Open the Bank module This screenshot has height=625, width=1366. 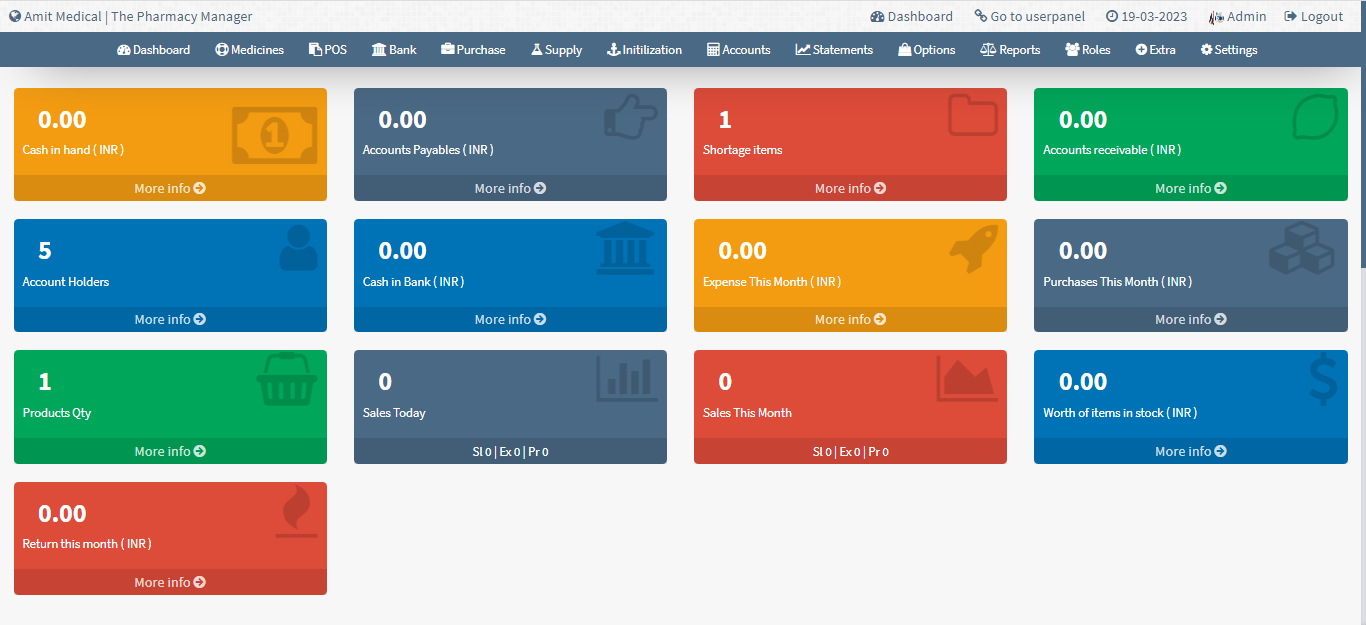[394, 49]
